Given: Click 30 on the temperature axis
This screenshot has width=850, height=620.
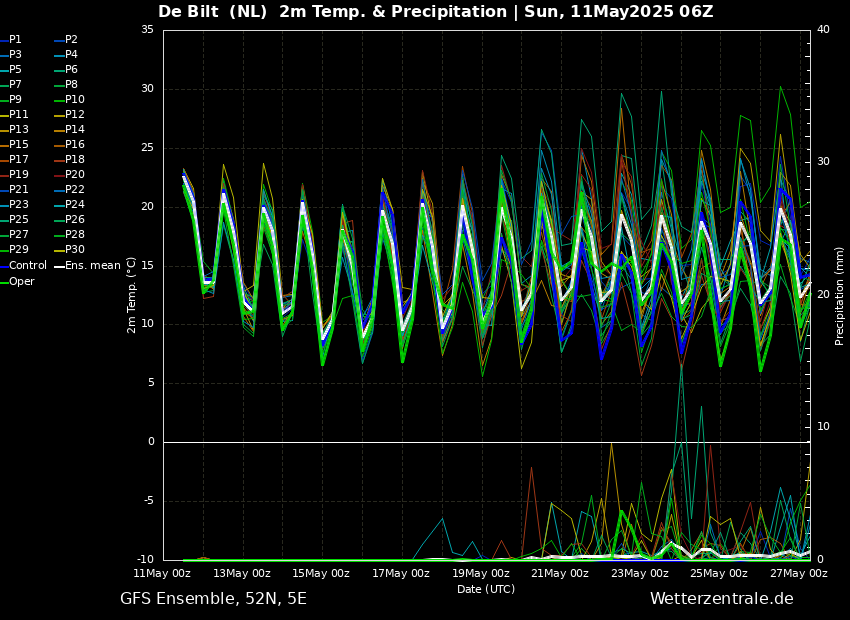Looking at the screenshot, I should click(148, 89).
